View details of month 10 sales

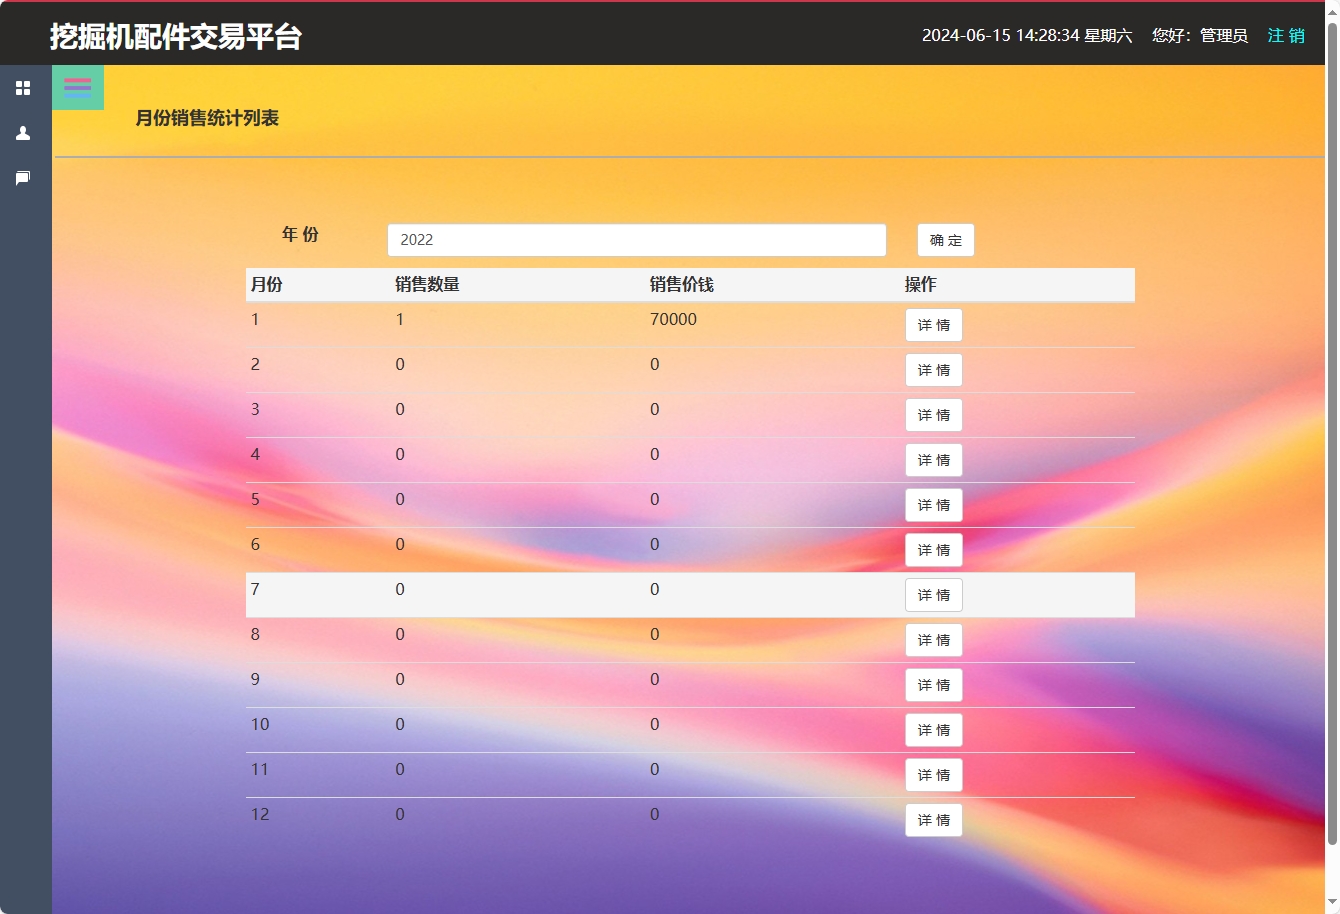point(933,729)
